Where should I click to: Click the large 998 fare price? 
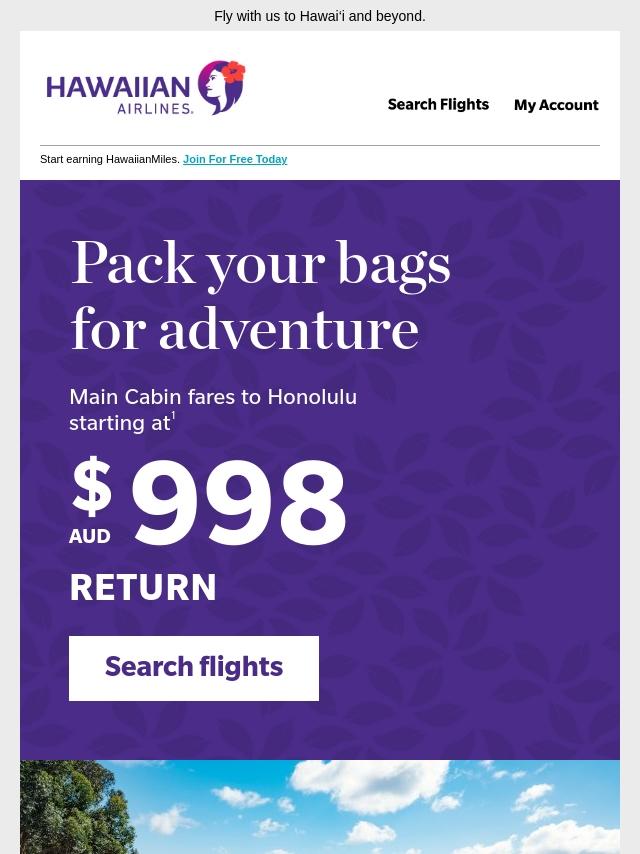coord(239,502)
